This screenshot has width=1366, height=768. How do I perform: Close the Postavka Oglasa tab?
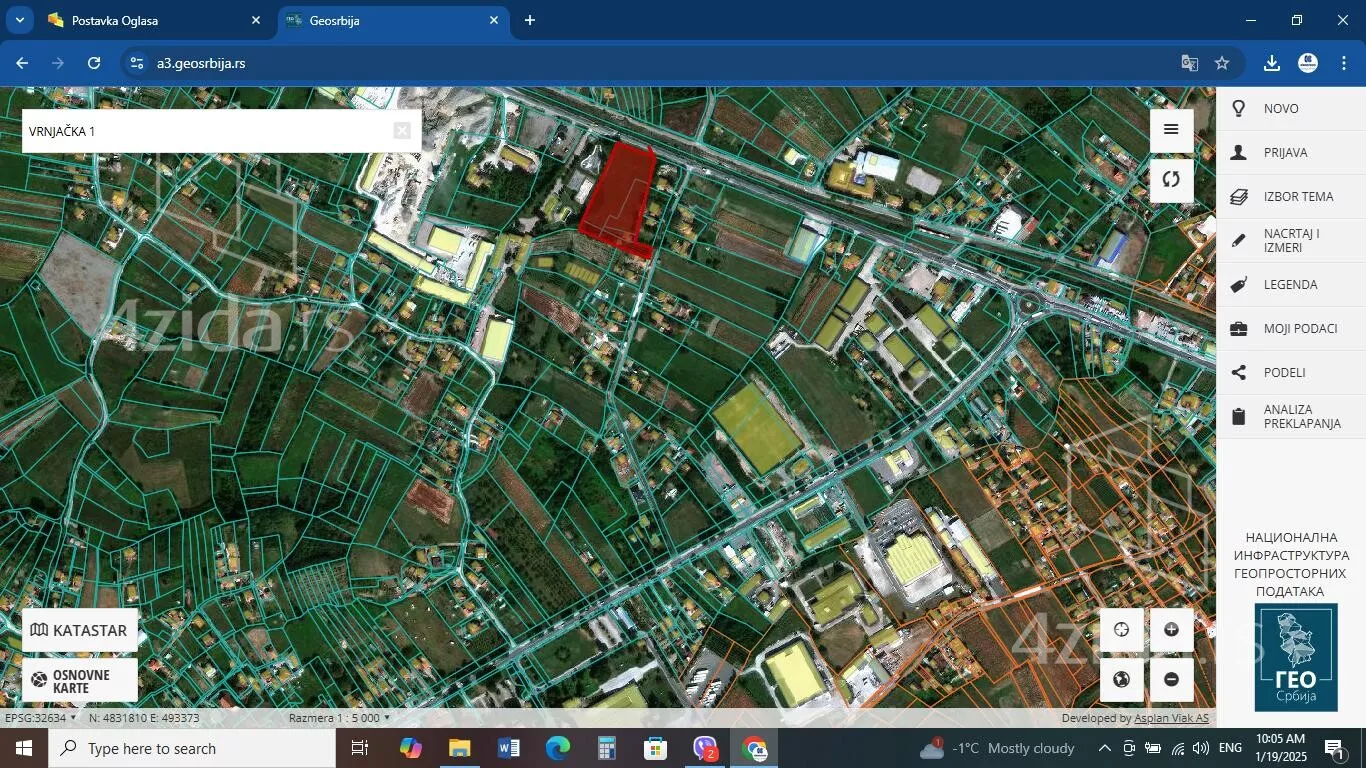tap(256, 20)
